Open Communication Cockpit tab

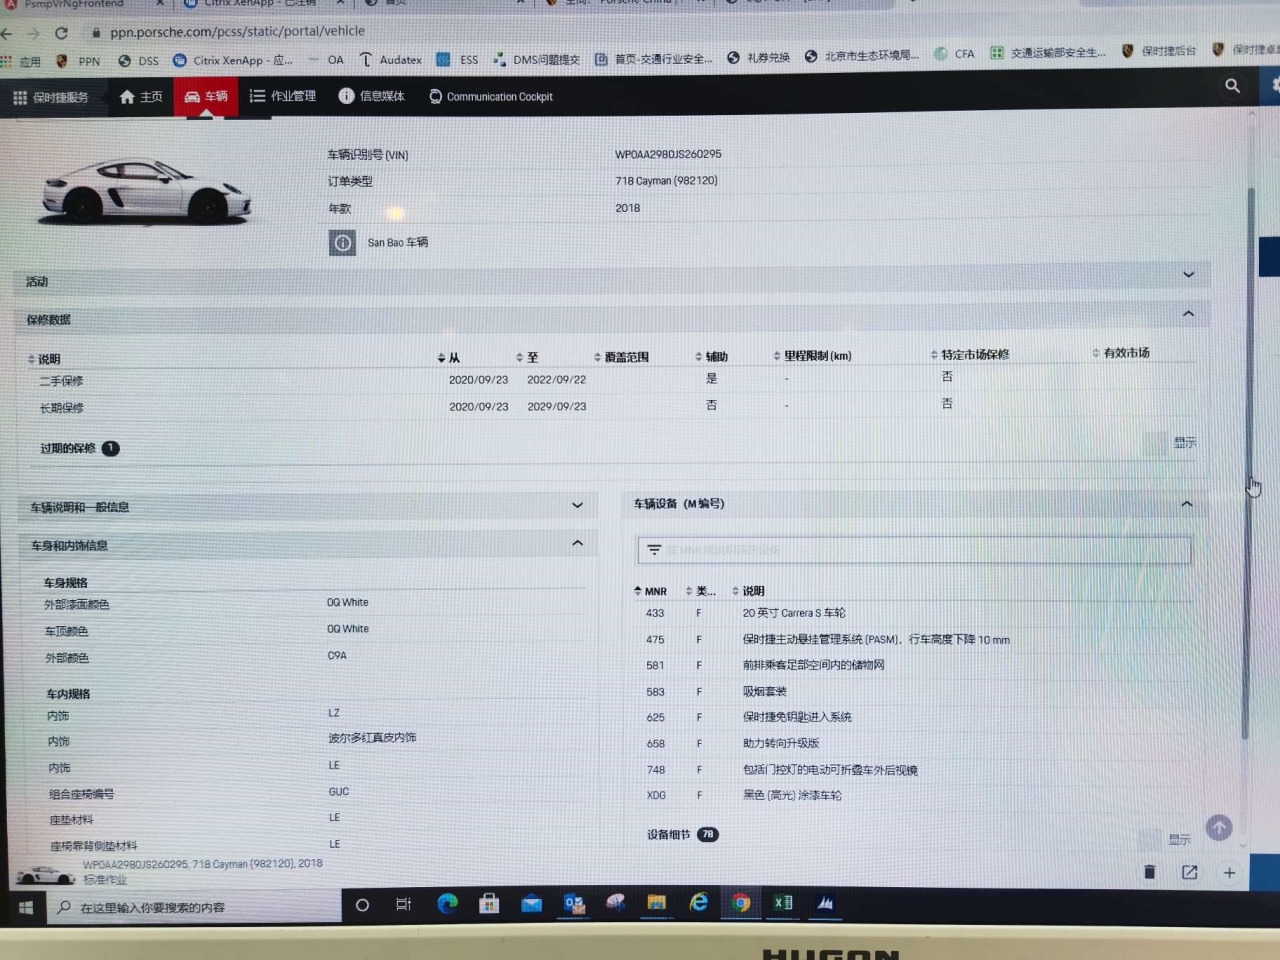pos(491,97)
